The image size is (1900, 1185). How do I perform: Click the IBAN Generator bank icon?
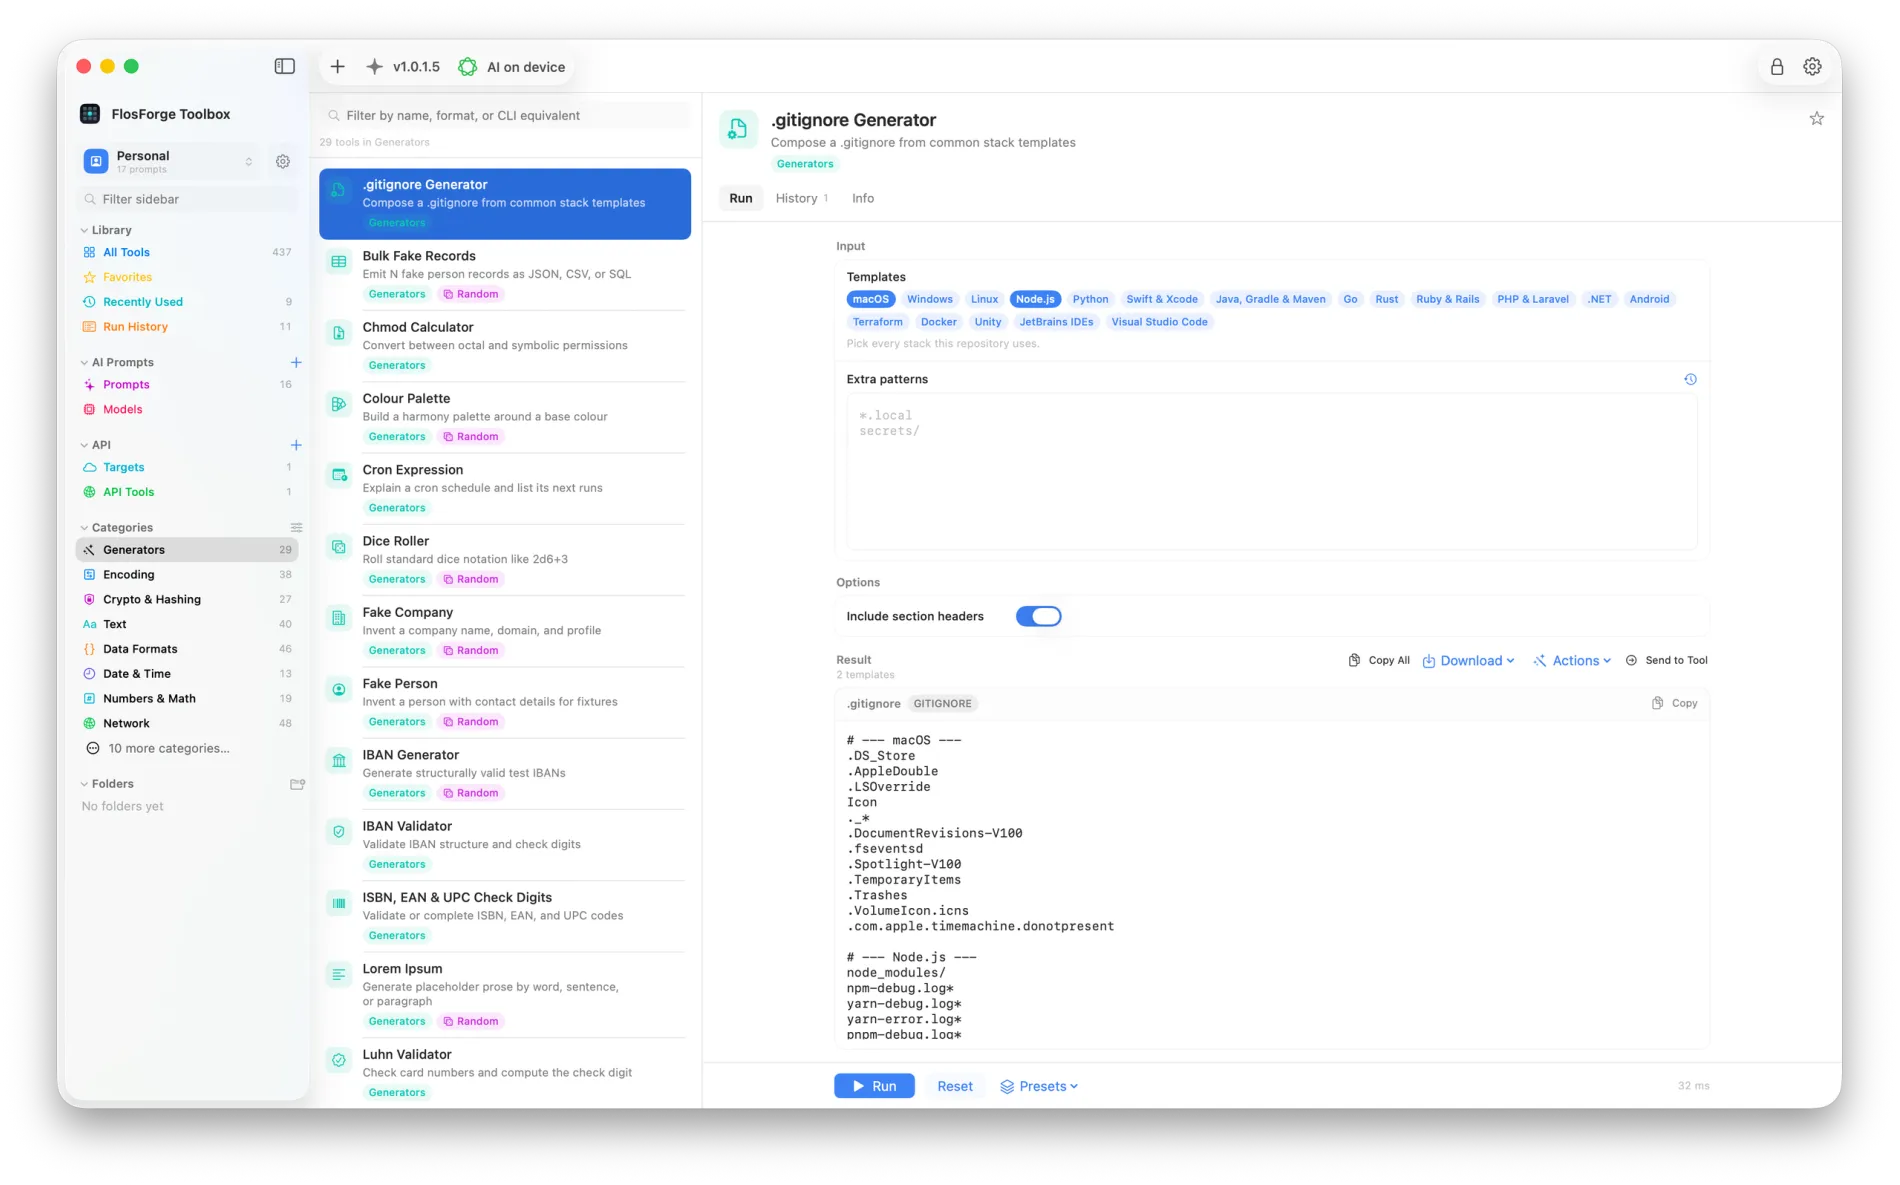pyautogui.click(x=339, y=761)
